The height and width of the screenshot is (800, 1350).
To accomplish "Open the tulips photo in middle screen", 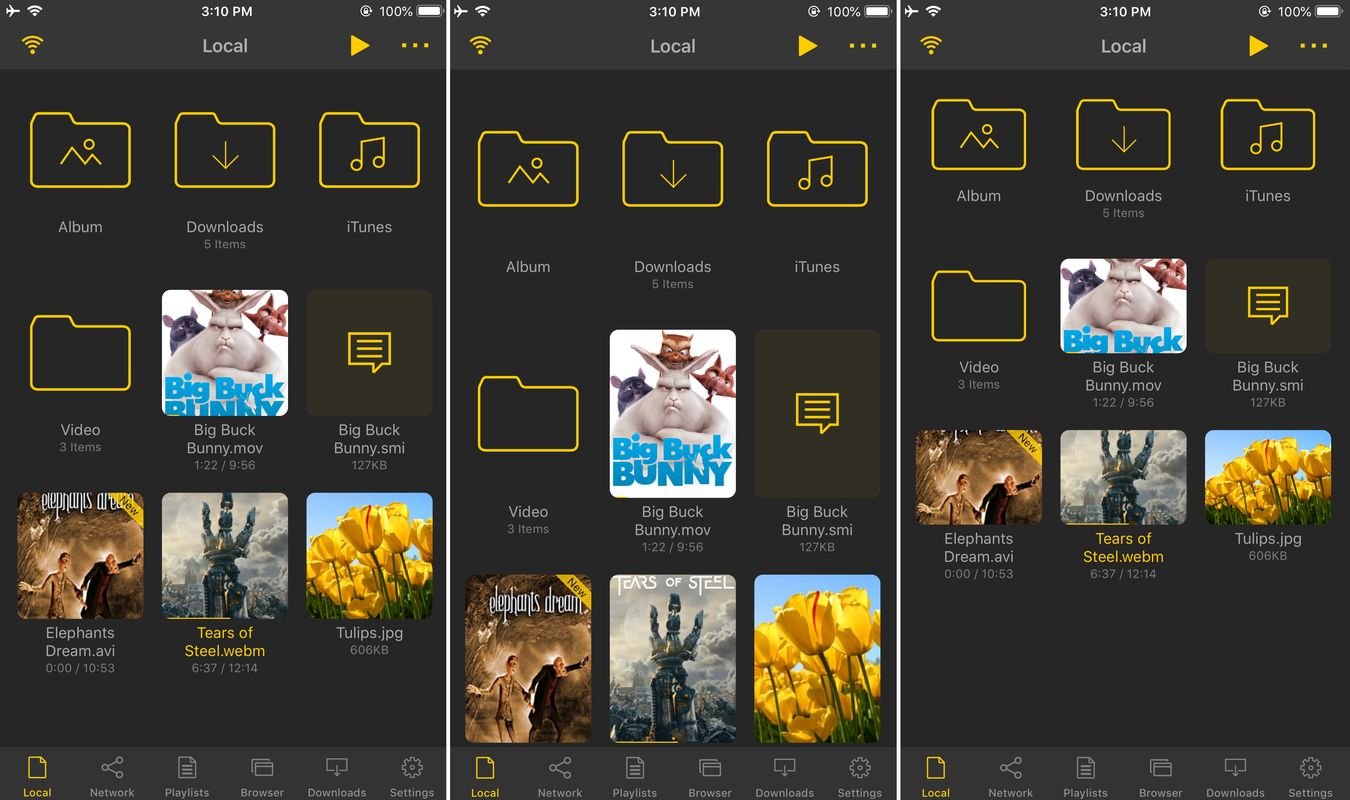I will (x=817, y=658).
